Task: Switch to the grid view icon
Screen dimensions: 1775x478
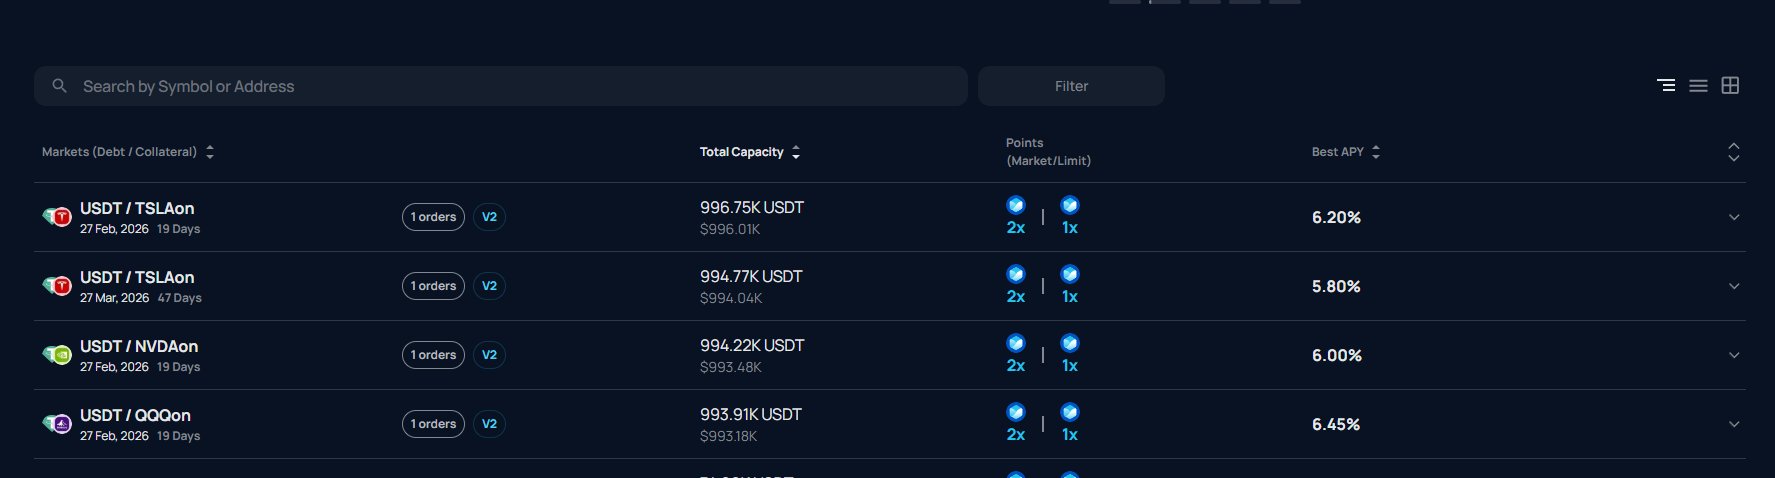Action: [1730, 86]
